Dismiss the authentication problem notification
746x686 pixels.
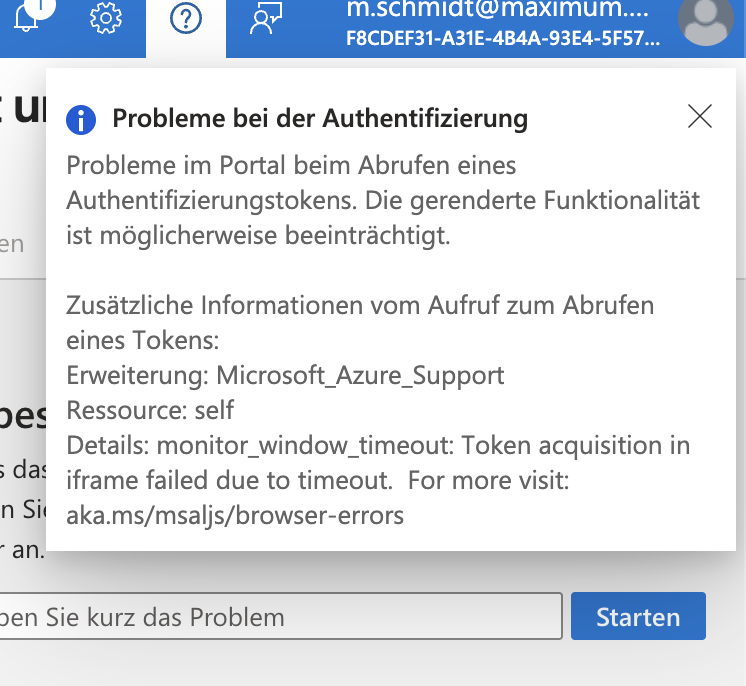(x=700, y=116)
